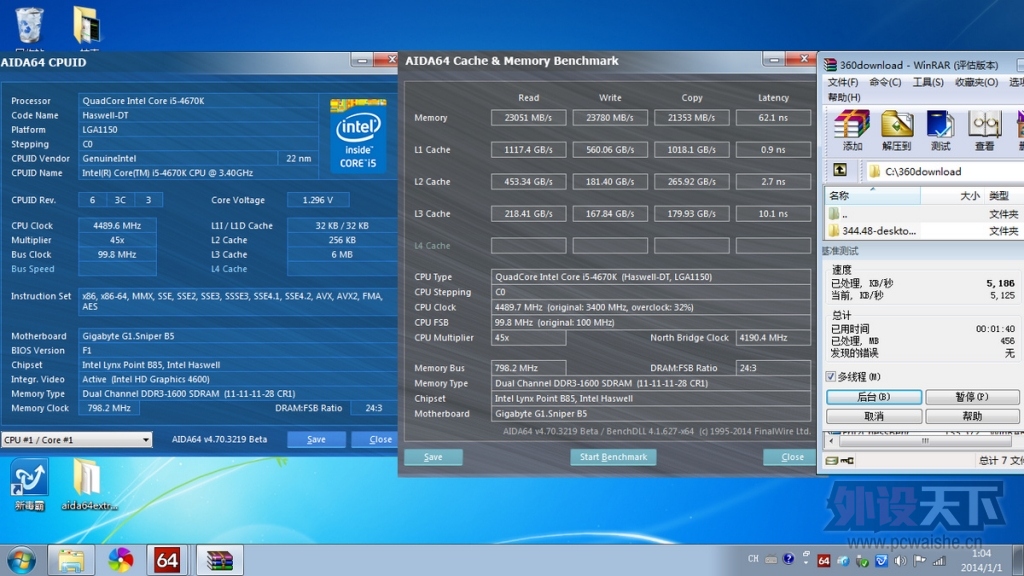Open the CPU #1 / Core #1 dropdown
1024x576 pixels.
(x=77, y=440)
